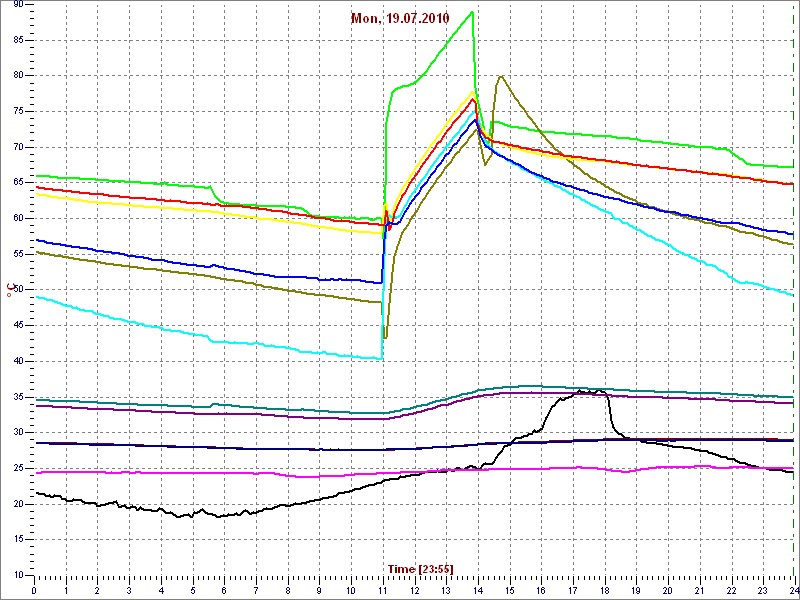Select the 75 value on temperature axis
Viewport: 800px width, 600px height.
(x=18, y=112)
